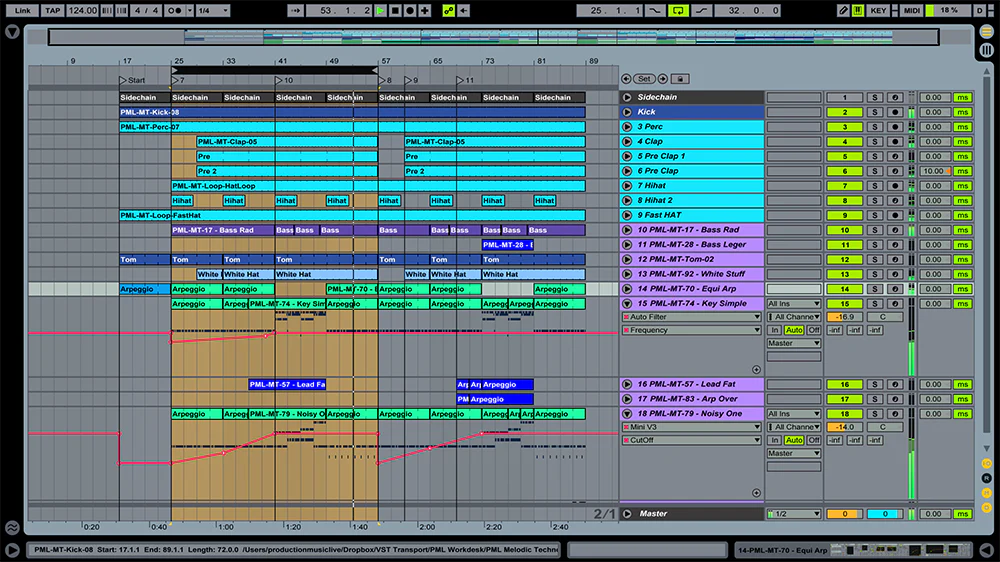Click the TAP tempo button

click(53, 10)
